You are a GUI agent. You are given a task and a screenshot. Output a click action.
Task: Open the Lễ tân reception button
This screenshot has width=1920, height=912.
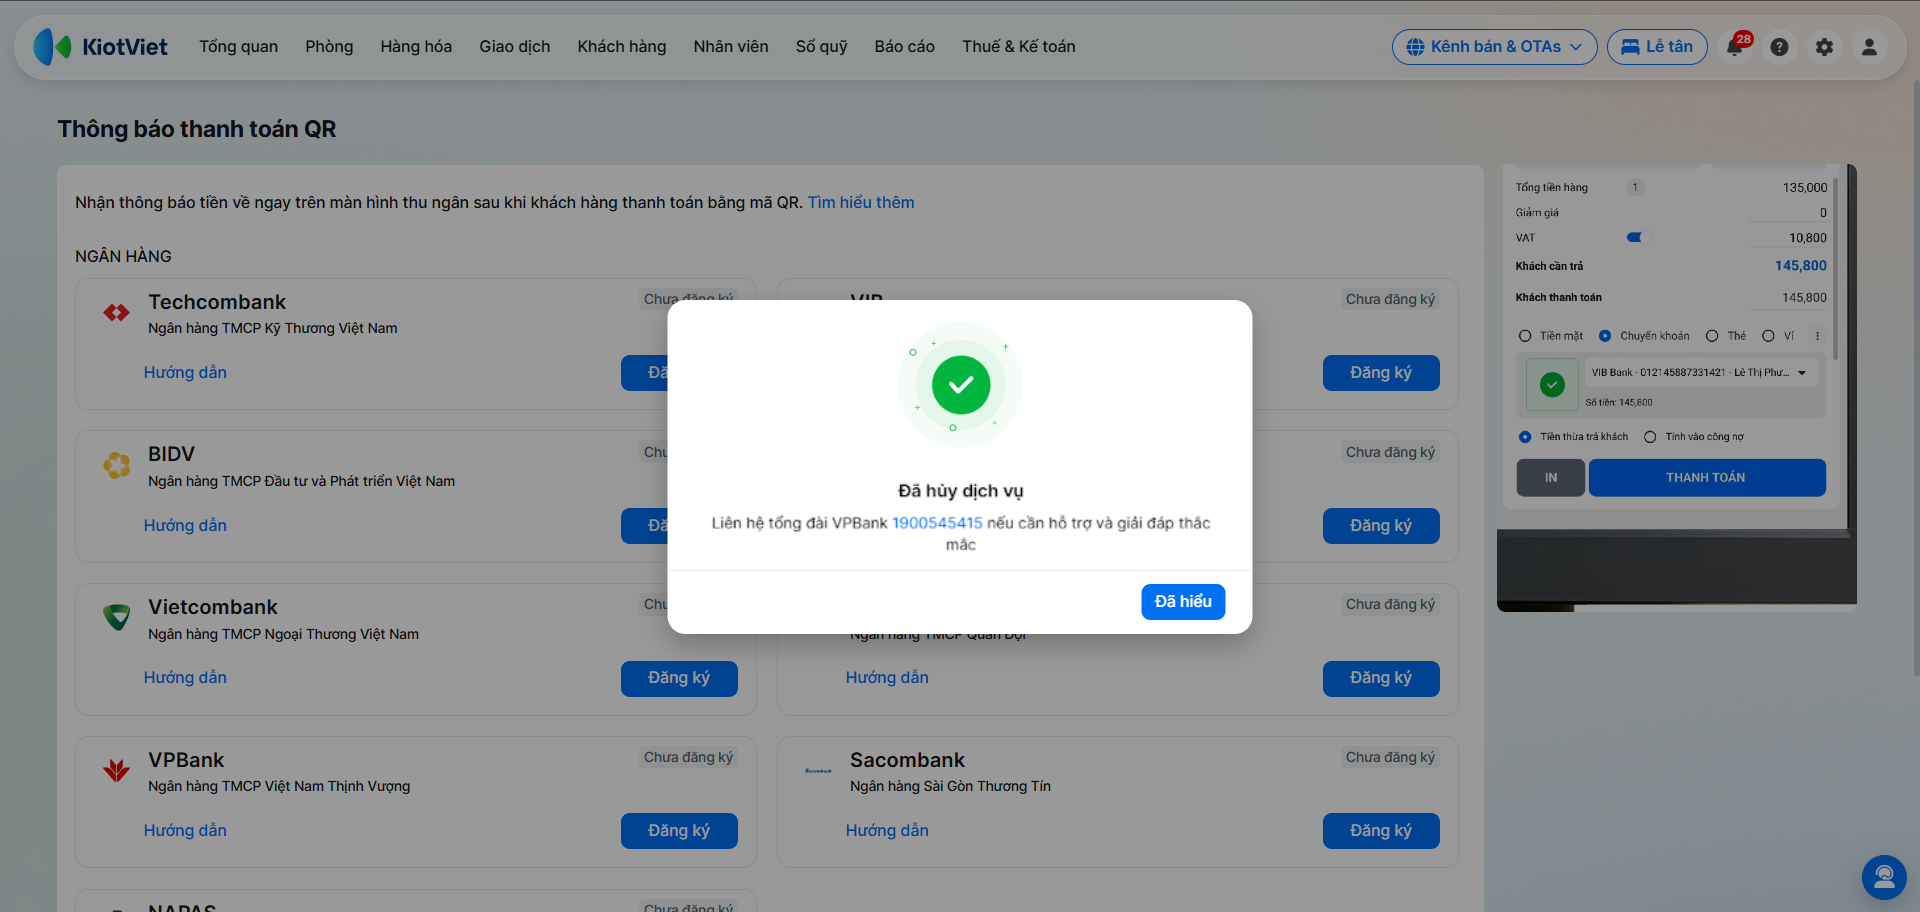point(1657,47)
